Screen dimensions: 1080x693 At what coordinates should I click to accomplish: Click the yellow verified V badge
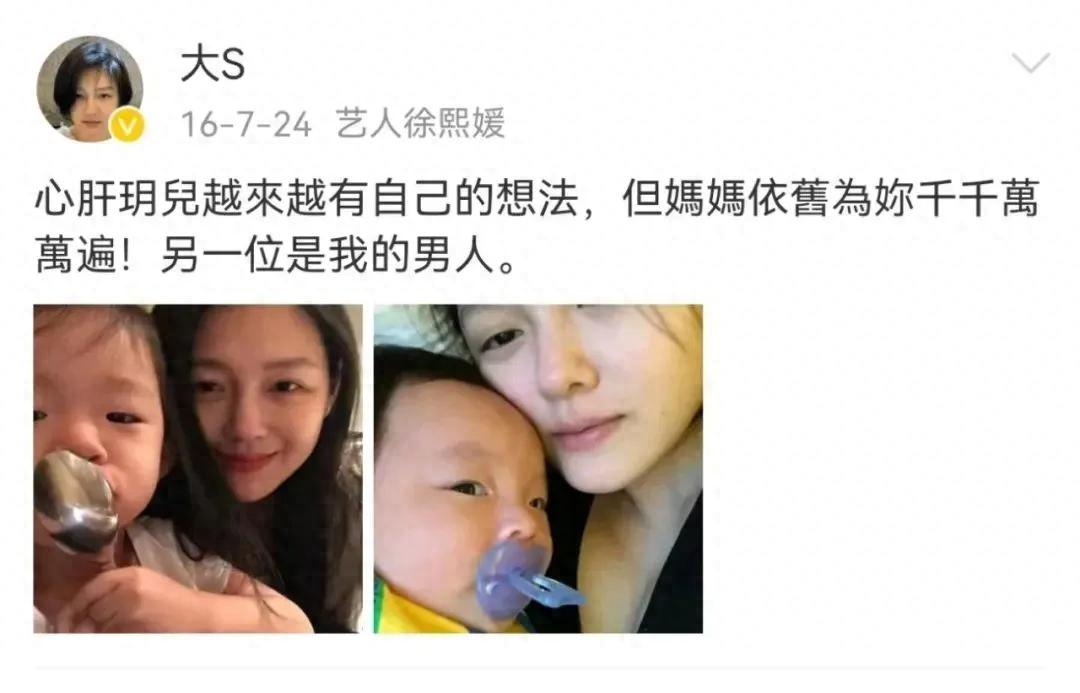click(x=128, y=126)
